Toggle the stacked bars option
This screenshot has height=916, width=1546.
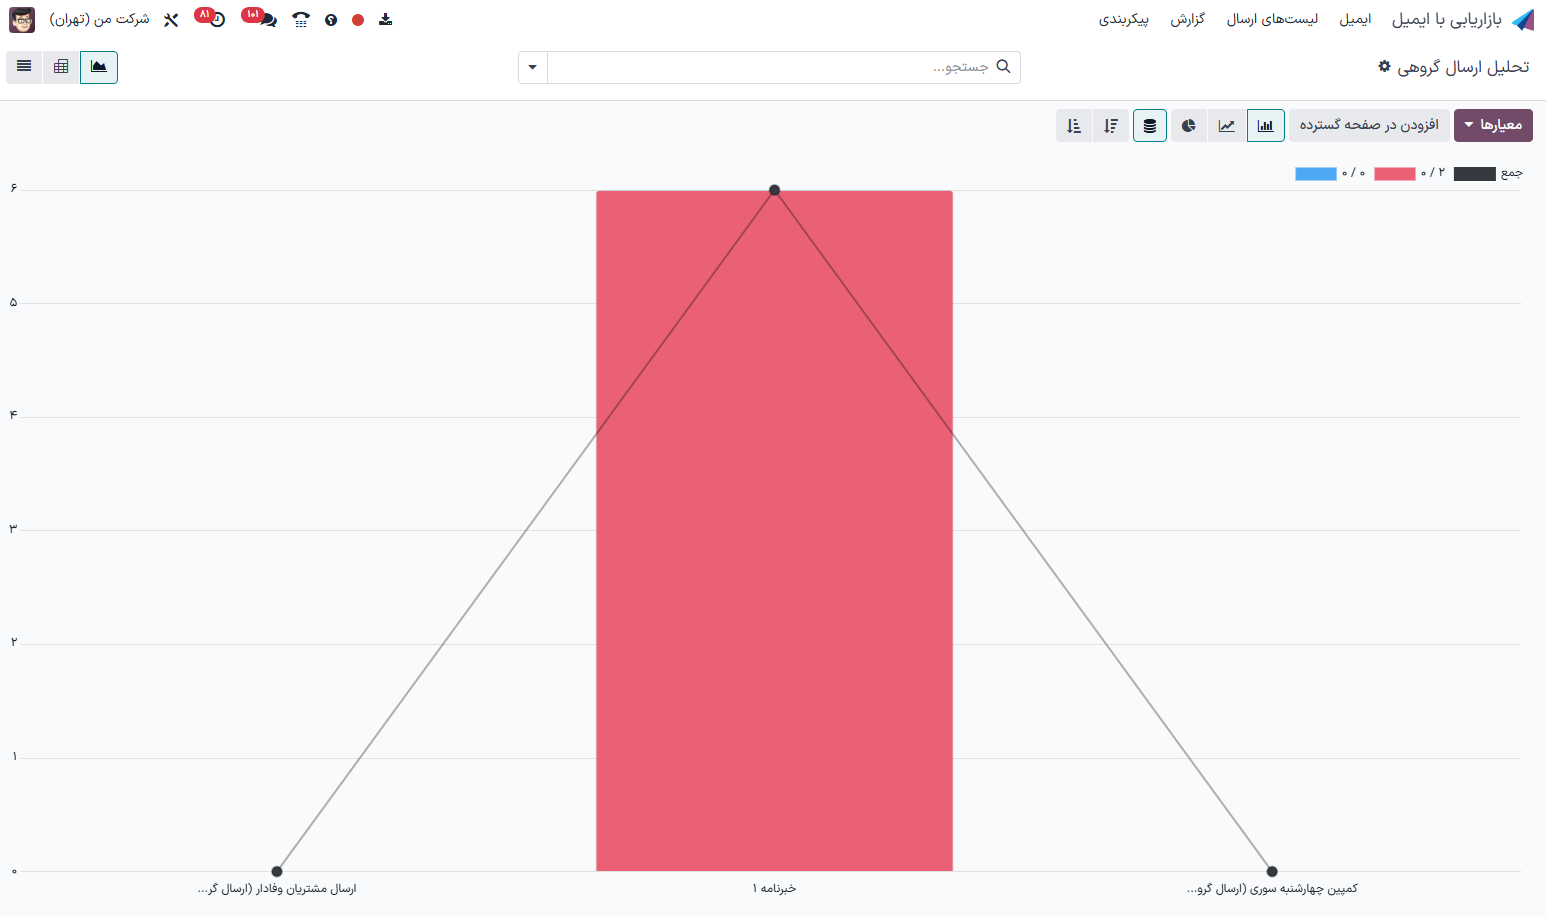(1150, 126)
